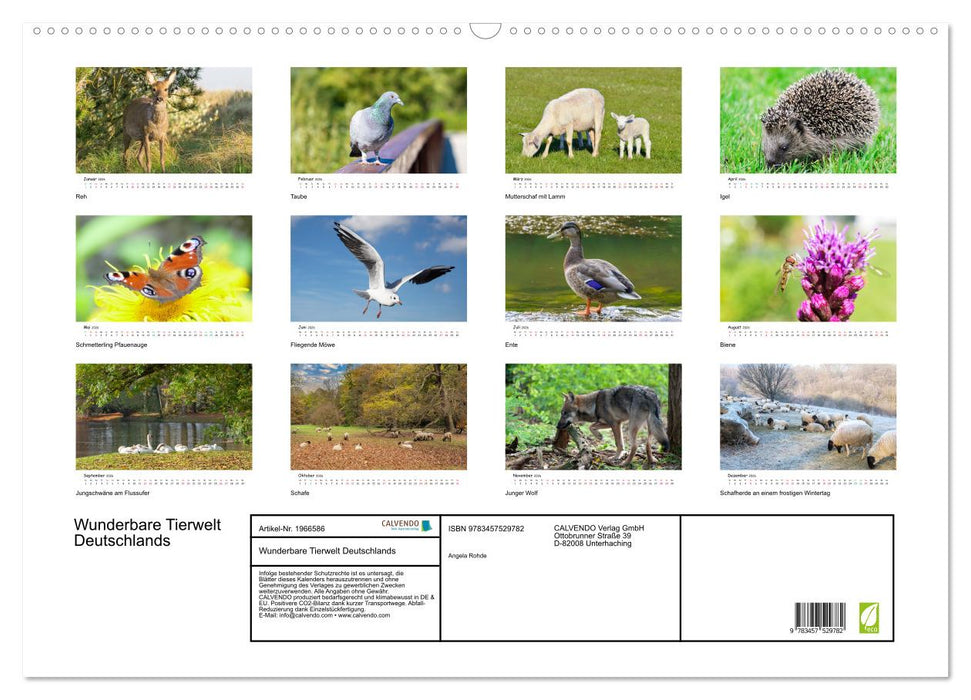The height and width of the screenshot is (700, 971).
Task: Select the Taube pigeon picture
Action: [x=378, y=119]
